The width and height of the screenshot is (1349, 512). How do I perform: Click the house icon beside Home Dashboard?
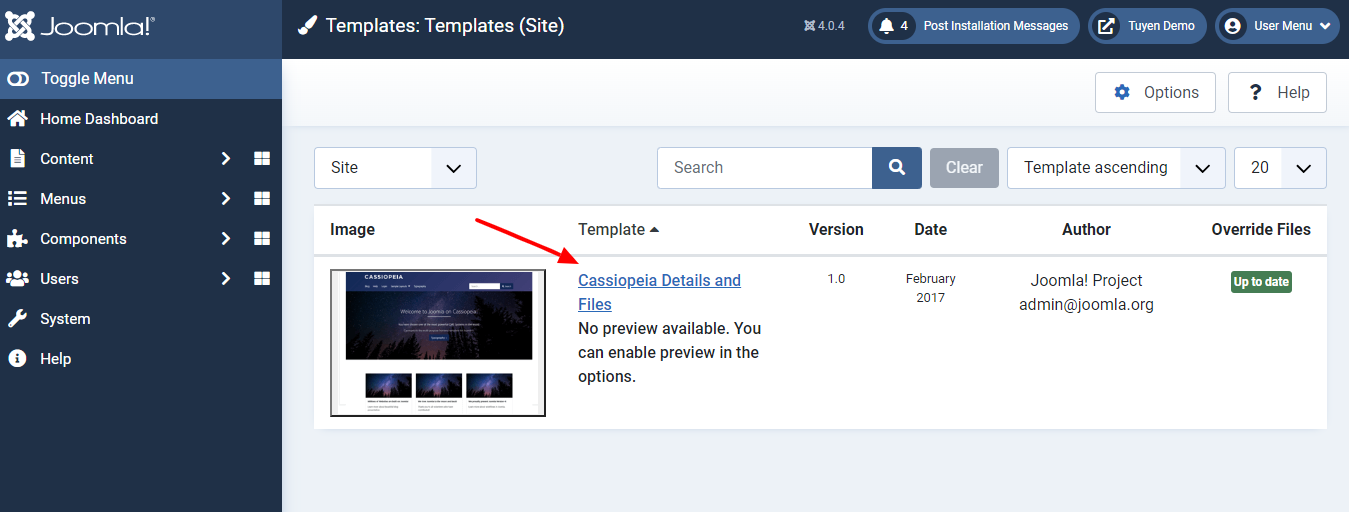point(17,118)
